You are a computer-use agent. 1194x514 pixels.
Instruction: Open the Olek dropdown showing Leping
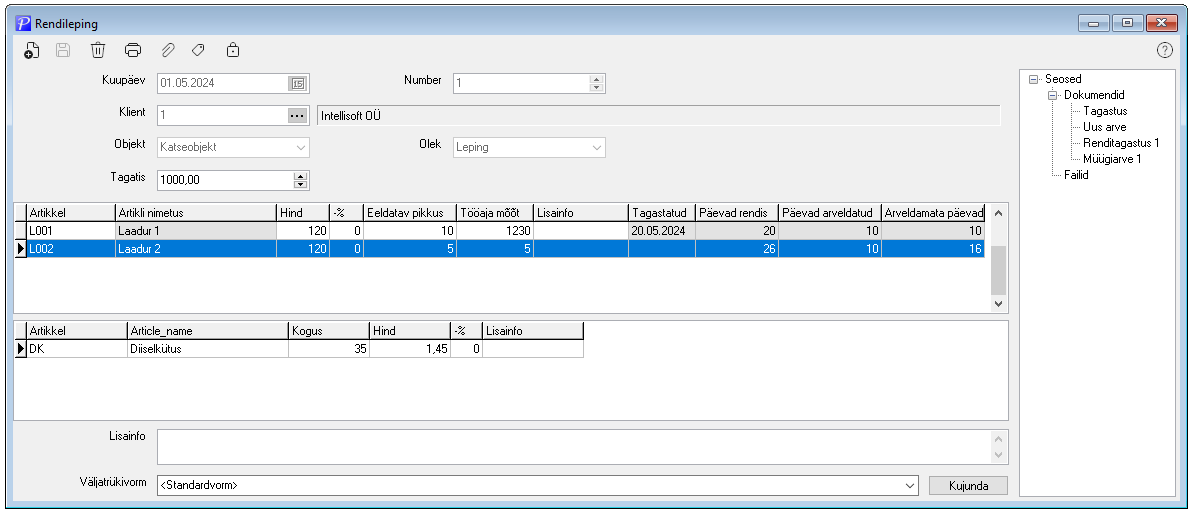(x=596, y=148)
